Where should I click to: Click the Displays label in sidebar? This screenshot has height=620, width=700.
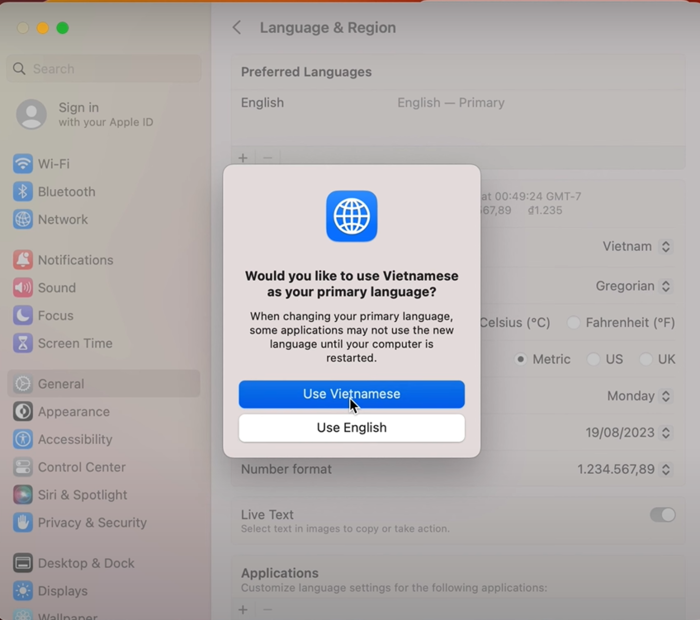pyautogui.click(x=62, y=591)
